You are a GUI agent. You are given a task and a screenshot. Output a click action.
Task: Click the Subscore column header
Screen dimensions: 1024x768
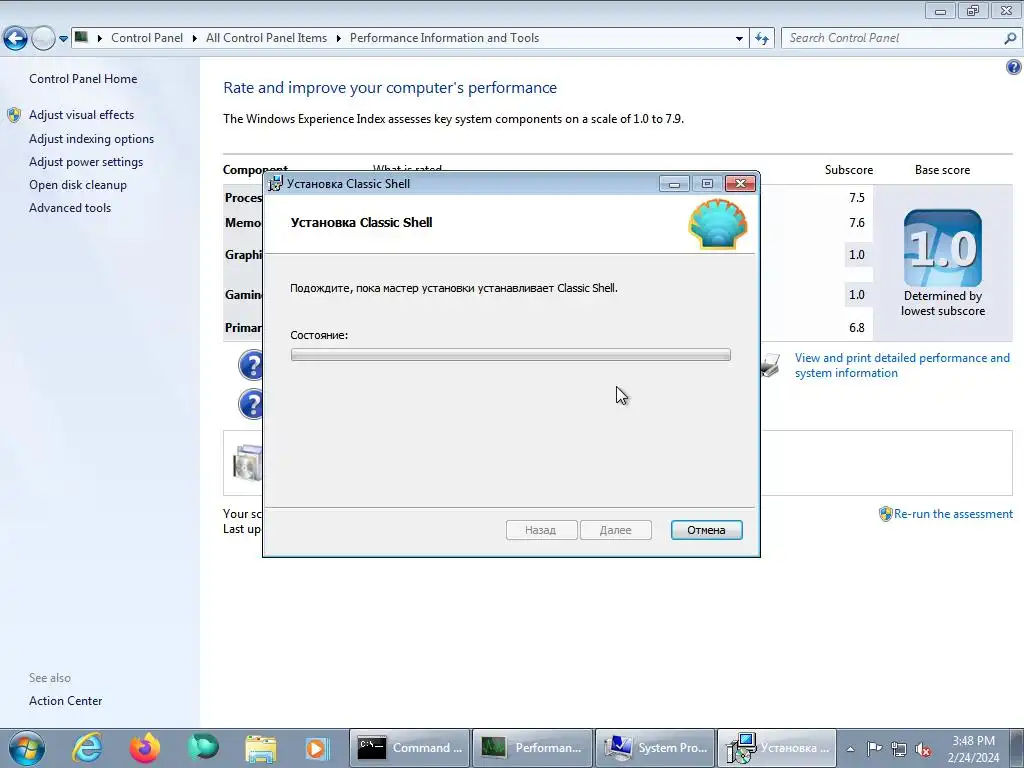(x=848, y=170)
